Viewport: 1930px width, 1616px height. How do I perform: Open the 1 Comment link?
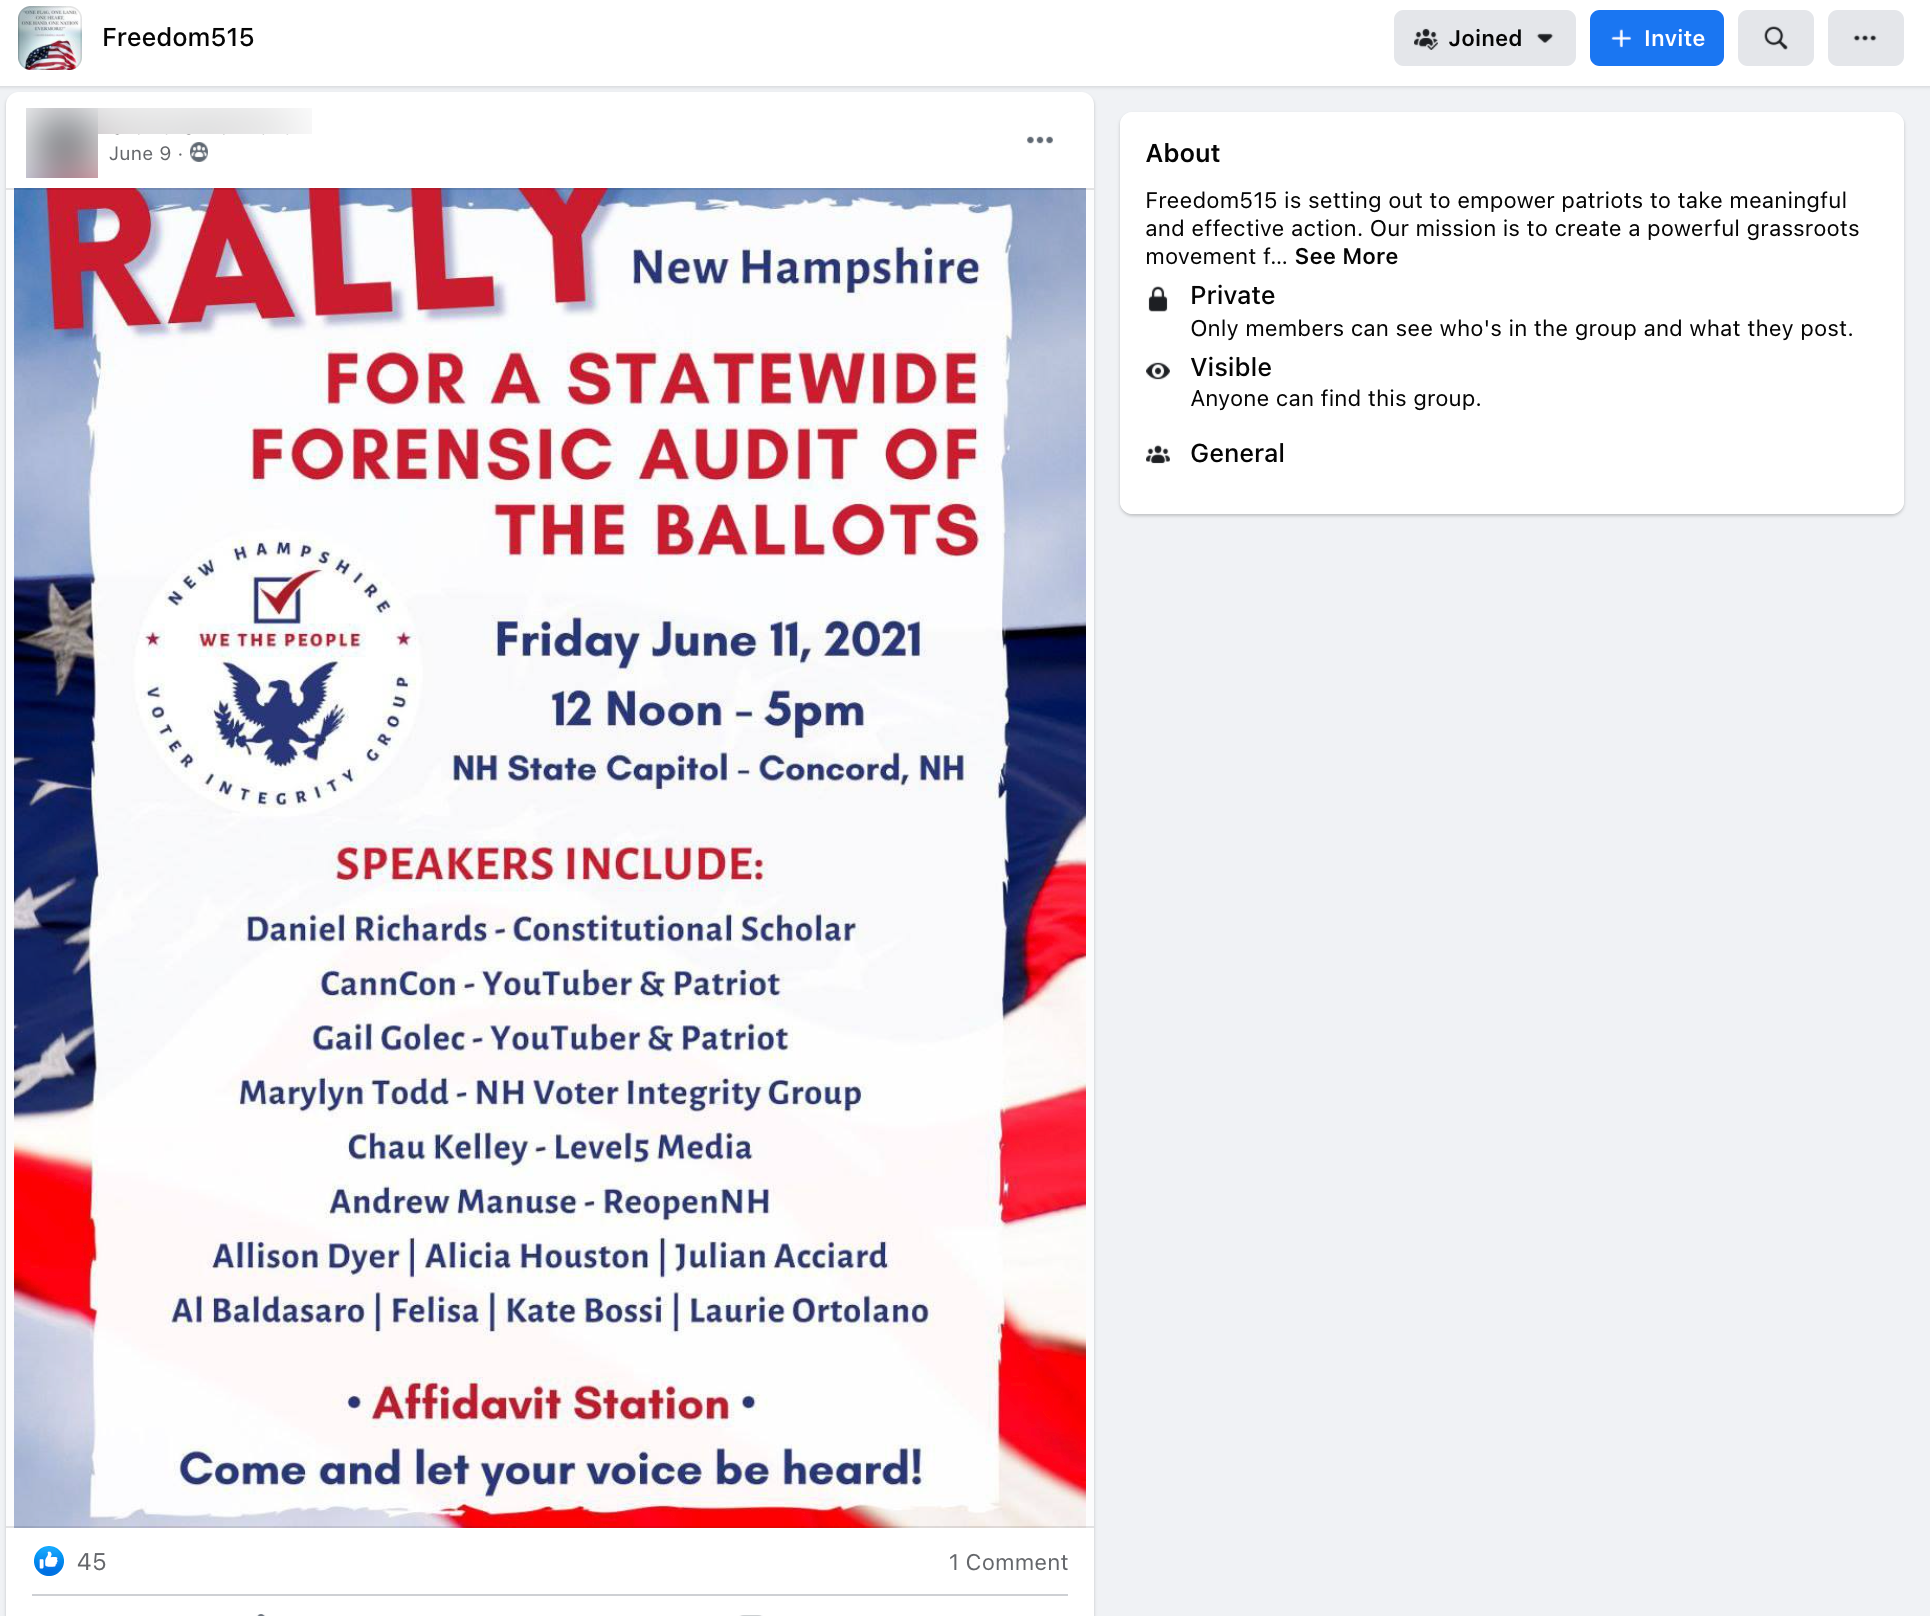point(1008,1561)
